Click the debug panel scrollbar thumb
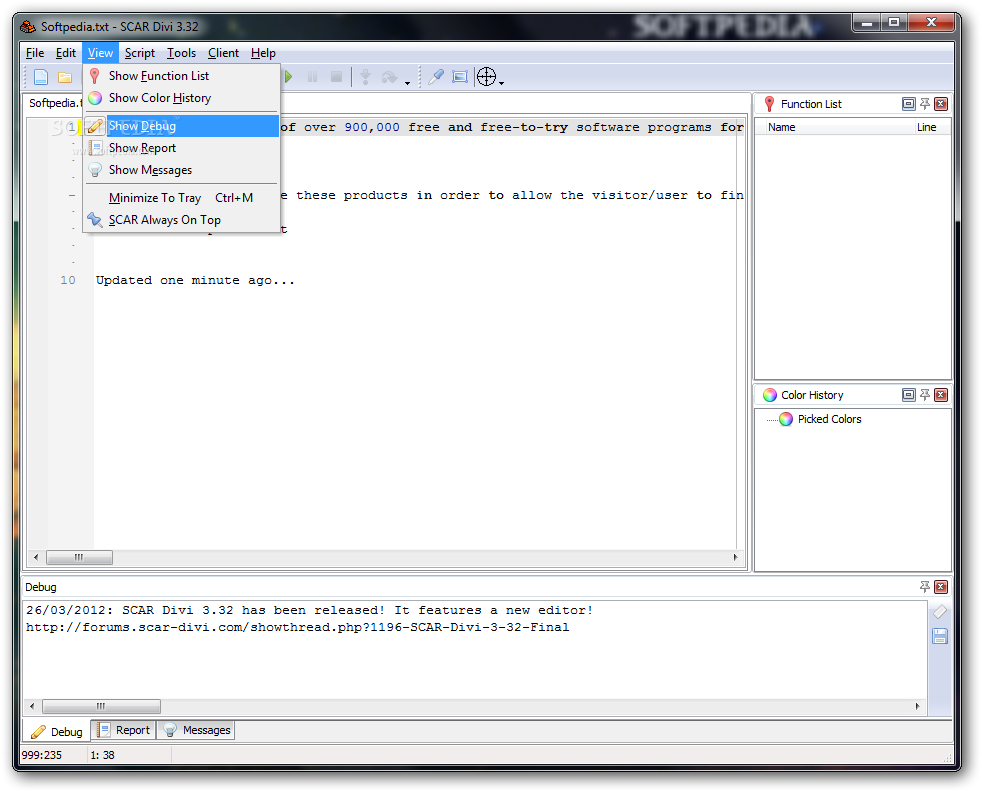Screen dimensions: 982x792 [x=101, y=706]
